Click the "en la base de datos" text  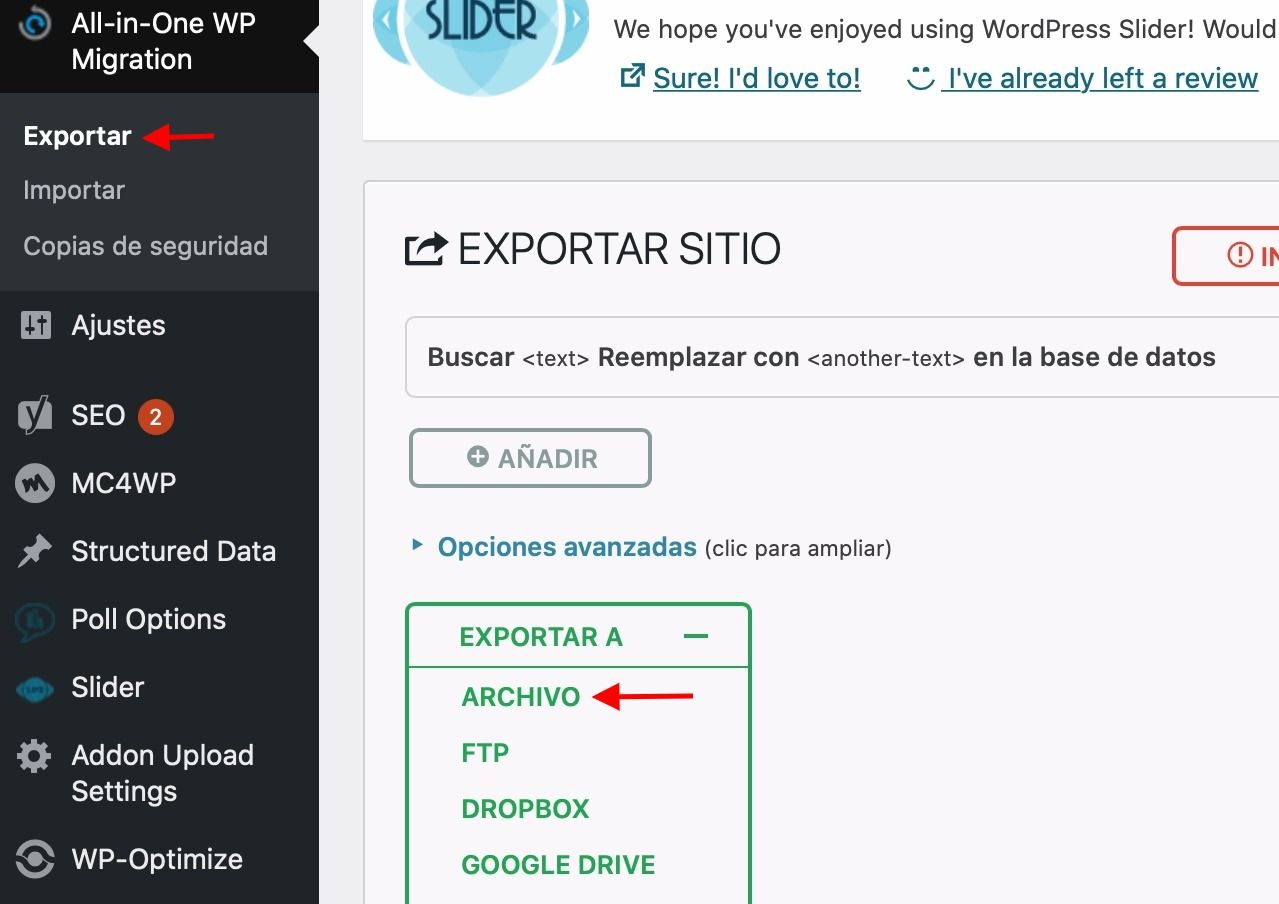(1094, 357)
